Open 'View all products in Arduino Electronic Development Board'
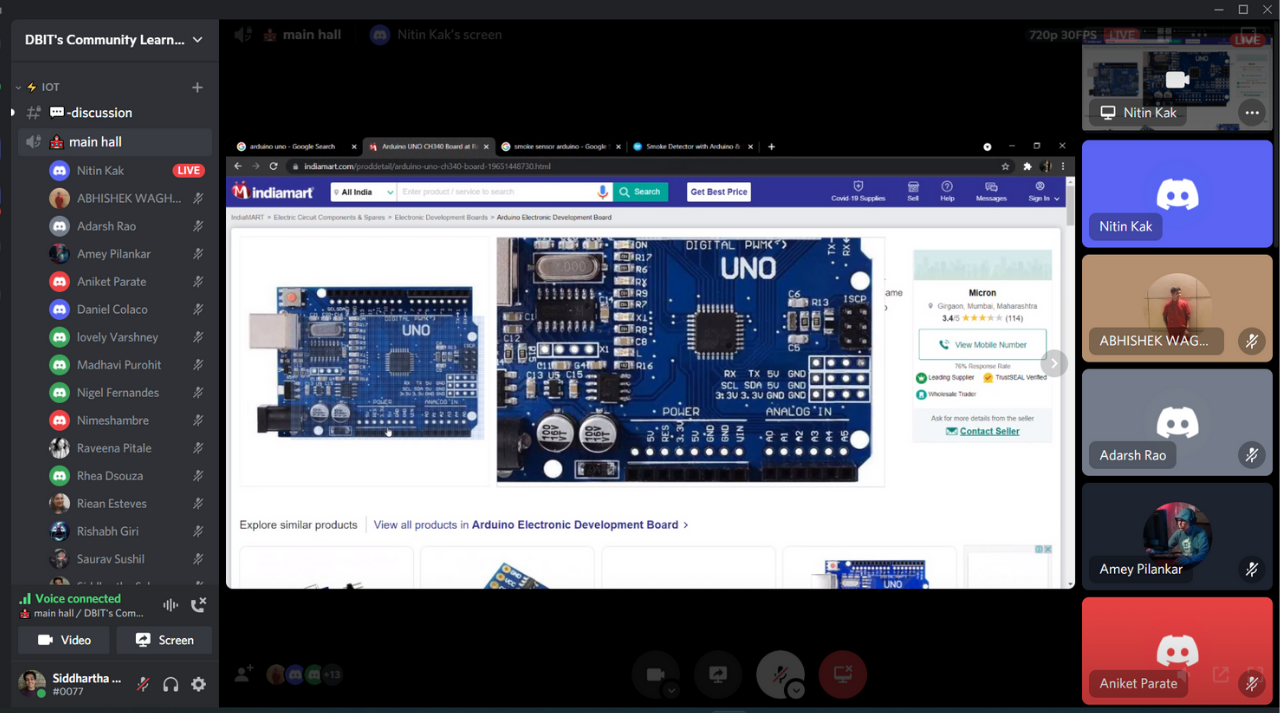The image size is (1280, 720). click(x=531, y=525)
